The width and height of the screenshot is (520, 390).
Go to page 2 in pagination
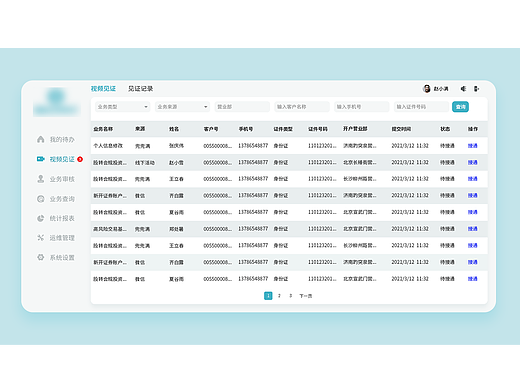coord(279,296)
